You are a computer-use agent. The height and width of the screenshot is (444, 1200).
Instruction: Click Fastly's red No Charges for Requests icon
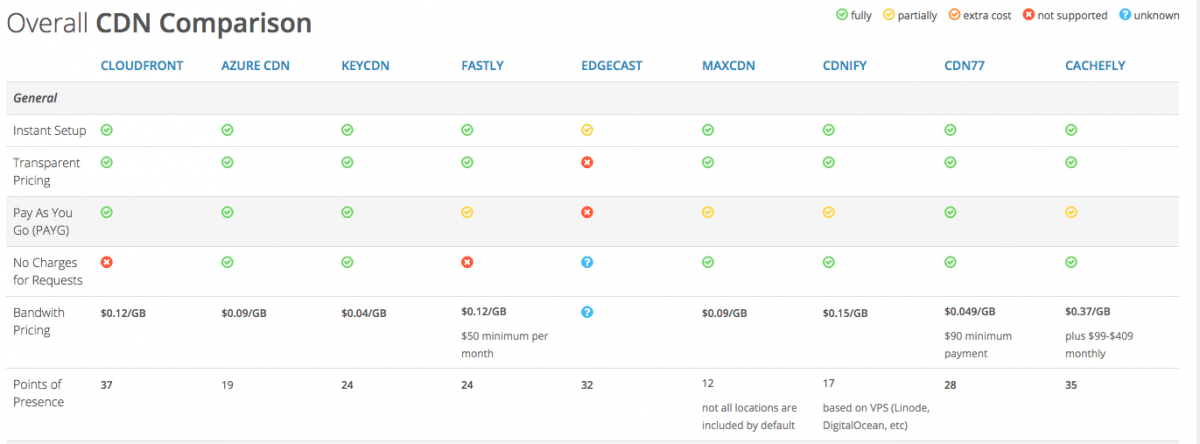pos(467,262)
